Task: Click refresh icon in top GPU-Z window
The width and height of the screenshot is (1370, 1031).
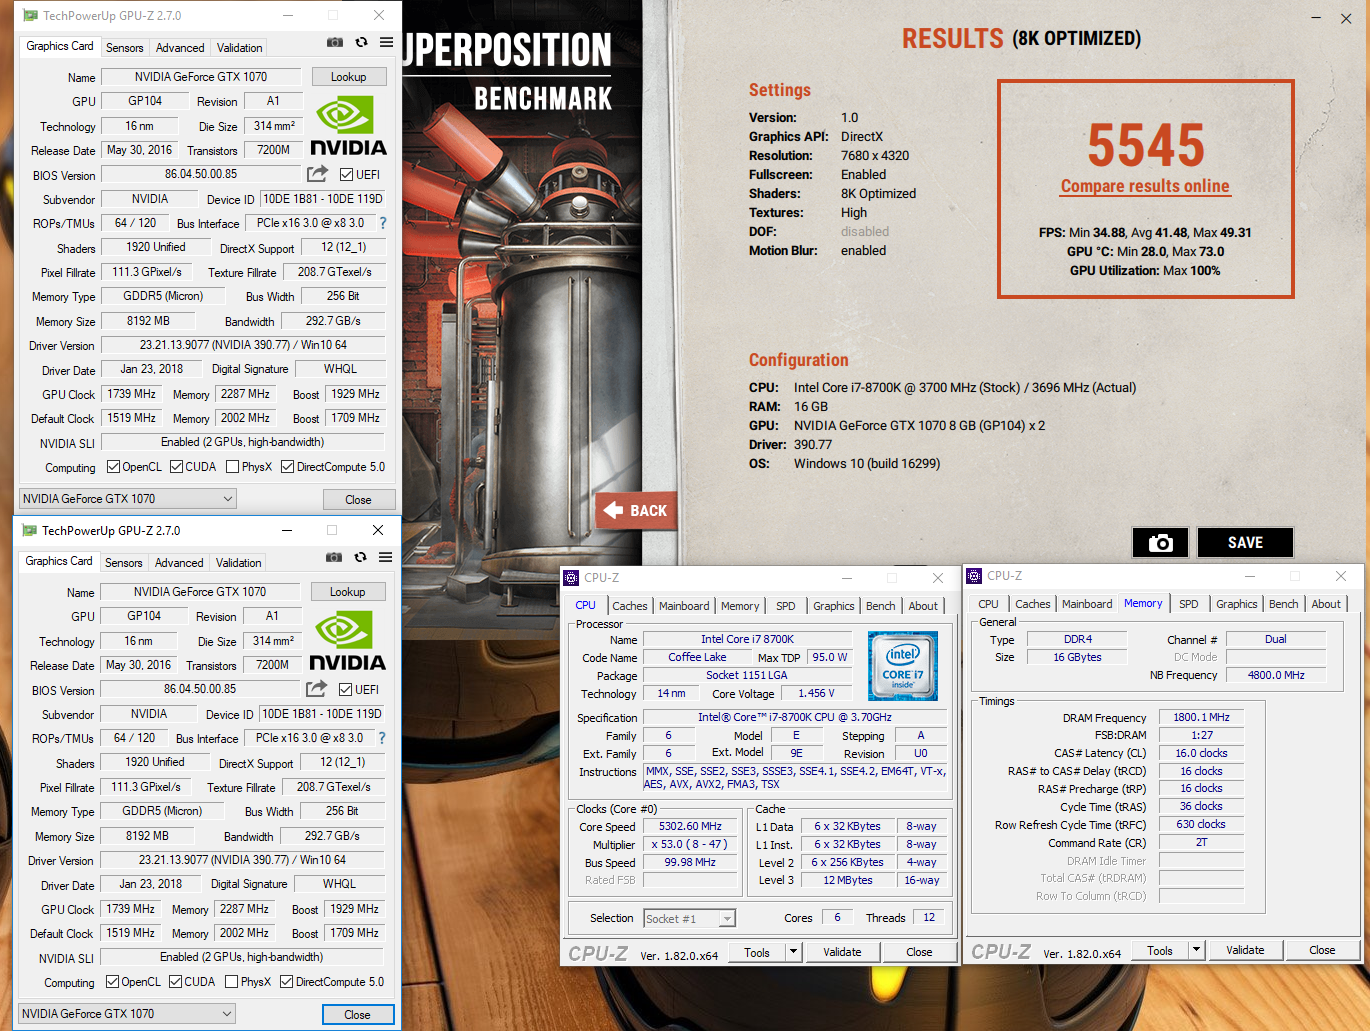Action: tap(361, 42)
